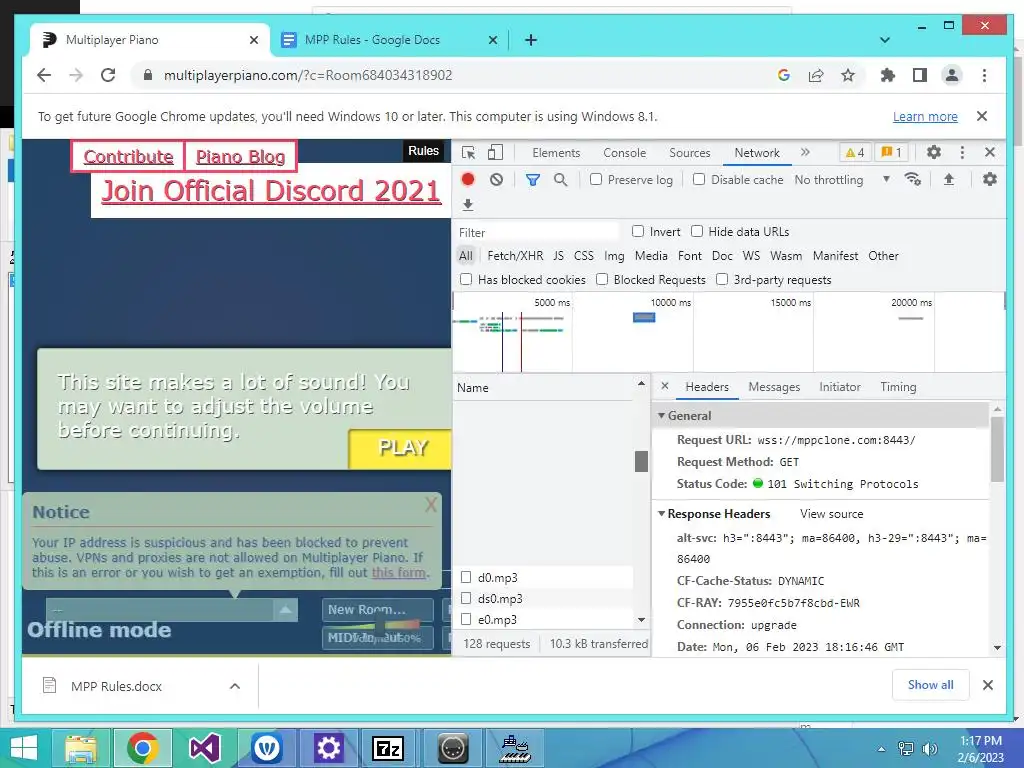Toggle the network filter funnel icon
1024x768 pixels.
click(533, 180)
